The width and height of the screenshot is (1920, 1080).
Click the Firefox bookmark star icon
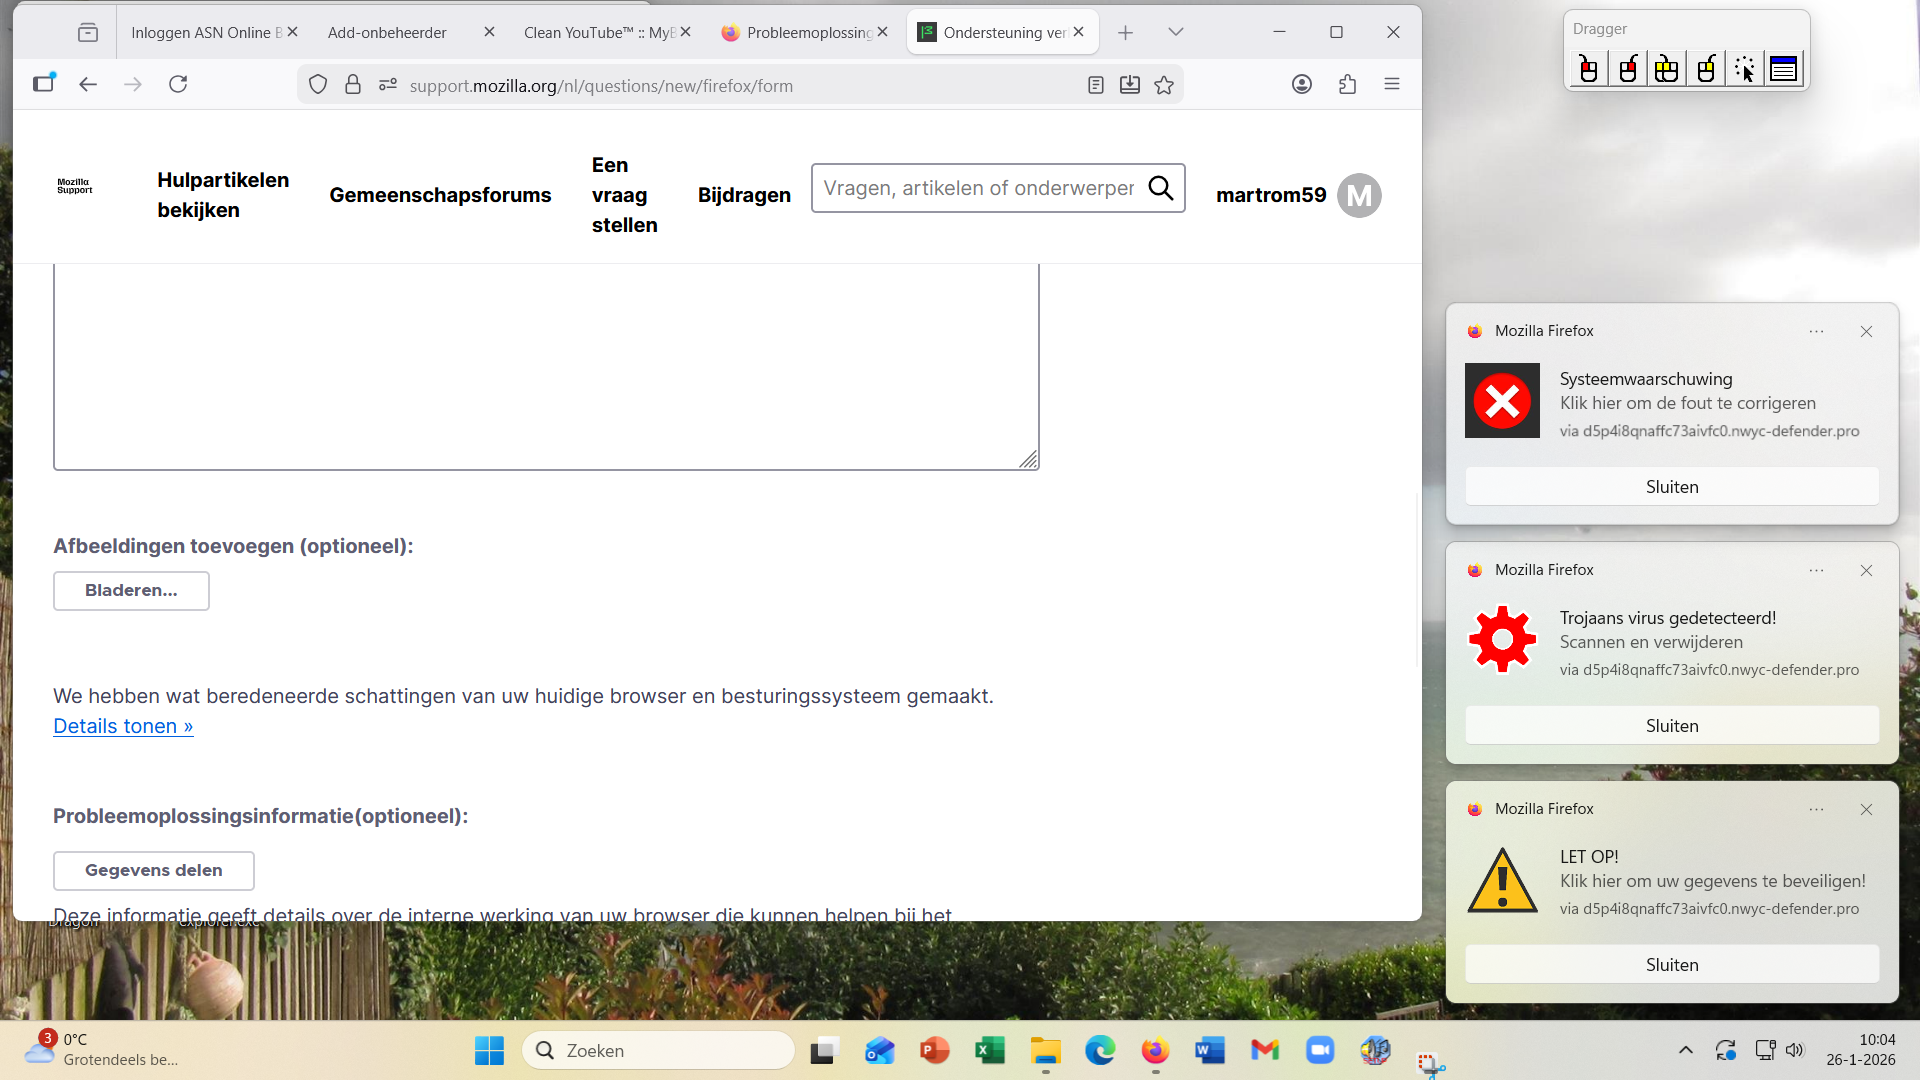pos(1164,85)
